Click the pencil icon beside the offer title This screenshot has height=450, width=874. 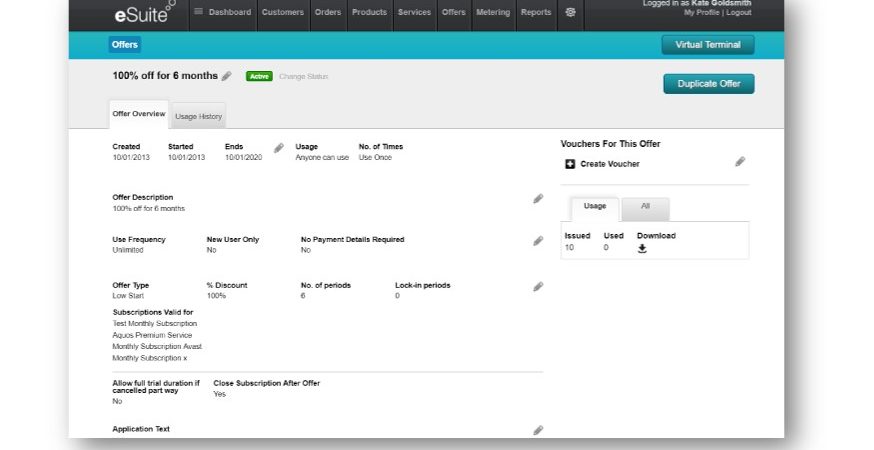pyautogui.click(x=227, y=76)
